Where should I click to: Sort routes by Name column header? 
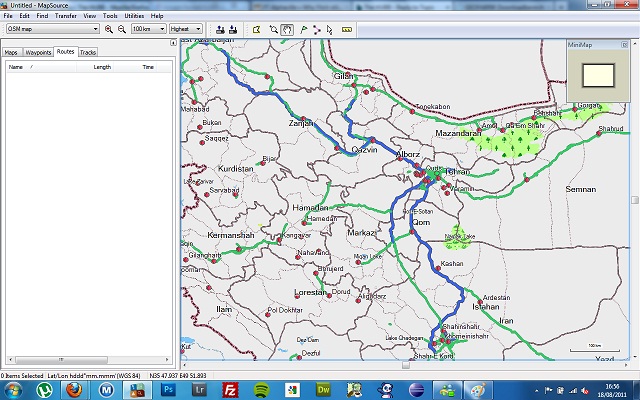[41, 67]
